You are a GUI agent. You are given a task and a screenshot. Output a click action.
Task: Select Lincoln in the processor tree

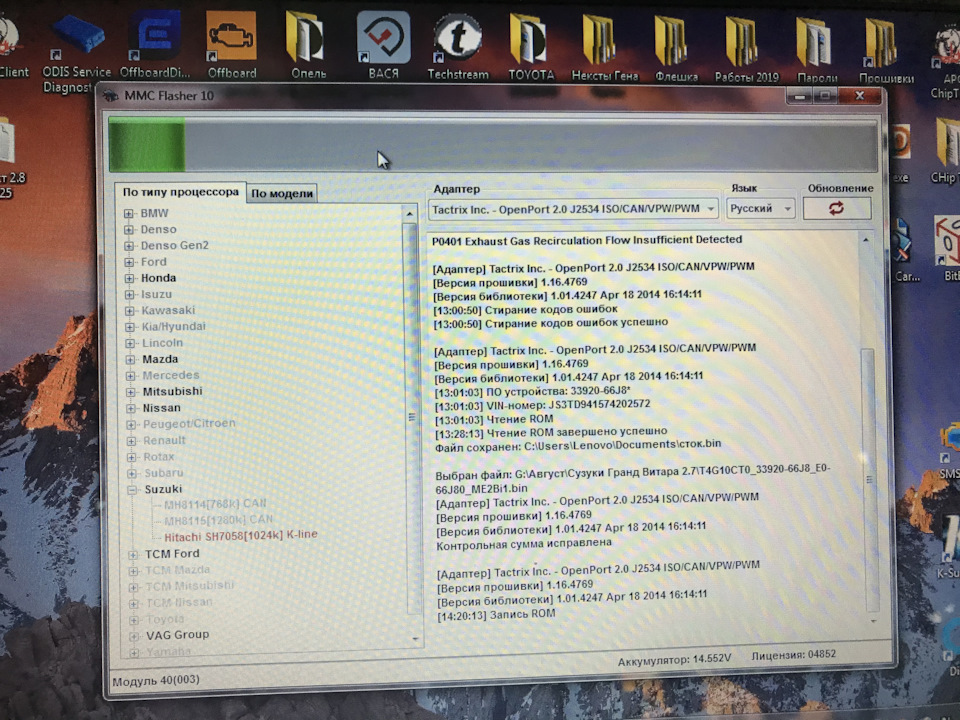tap(162, 343)
